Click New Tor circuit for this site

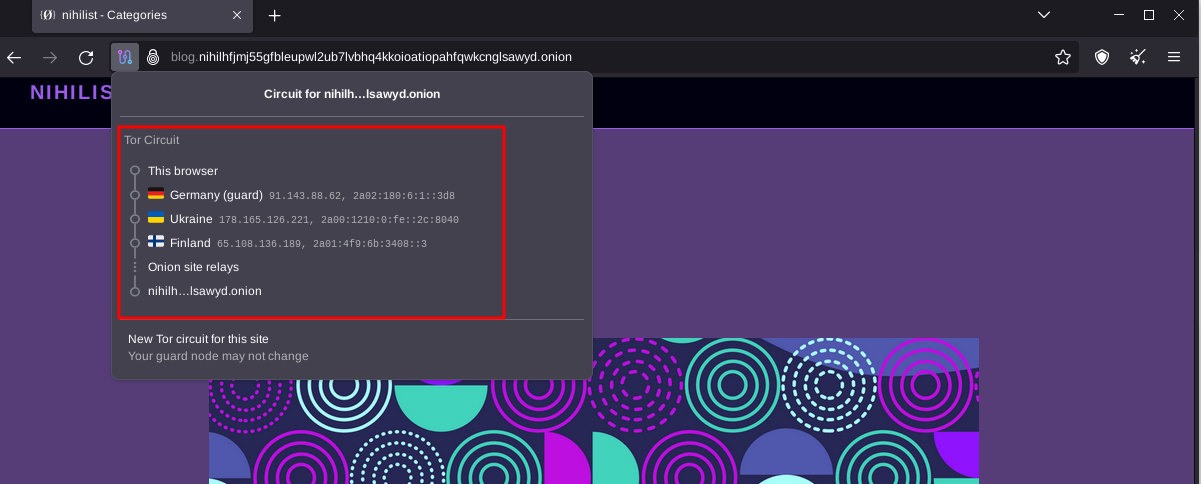pos(198,339)
